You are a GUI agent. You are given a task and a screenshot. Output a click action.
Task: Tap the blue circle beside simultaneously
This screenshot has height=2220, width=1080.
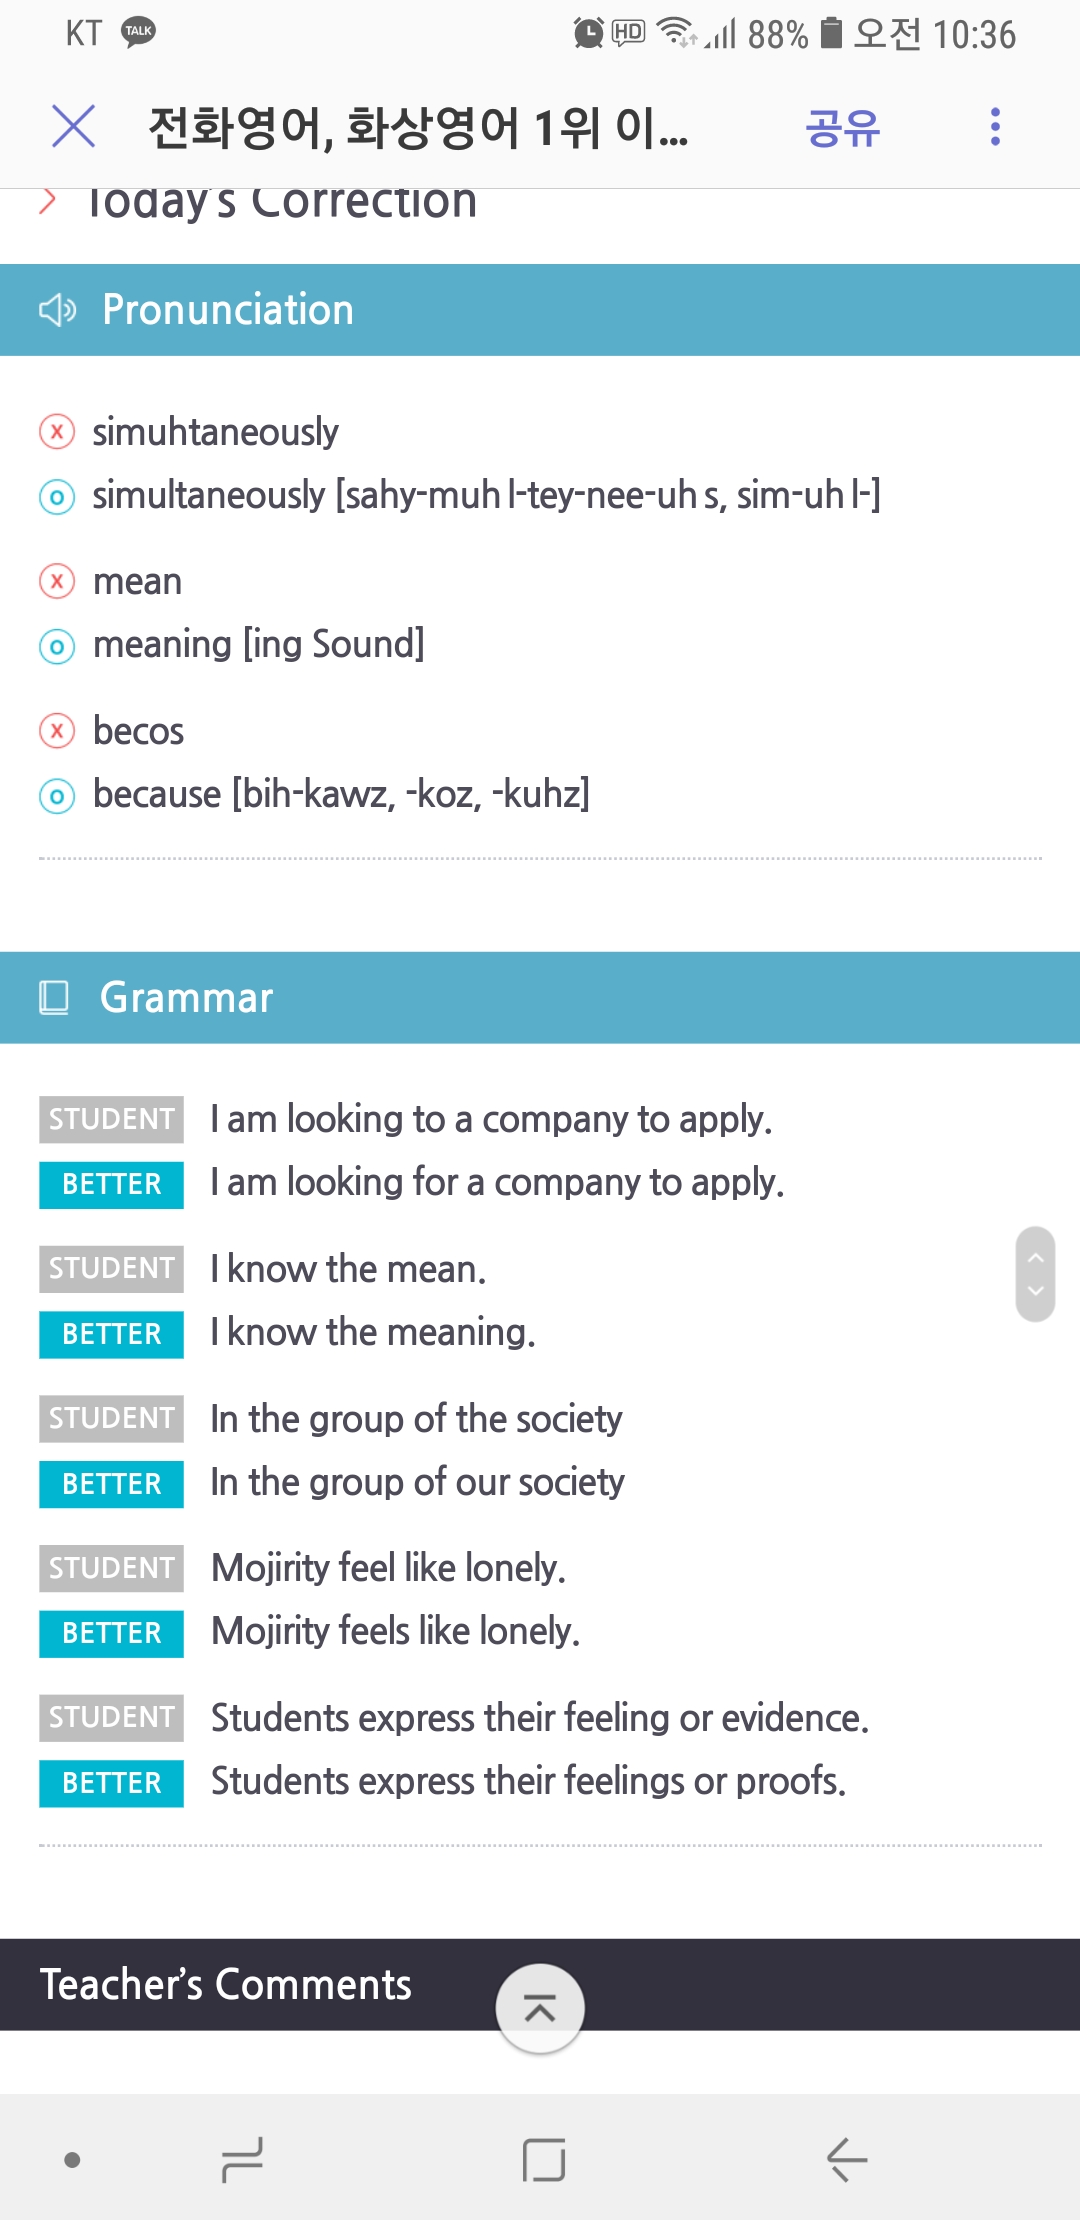[x=57, y=496]
